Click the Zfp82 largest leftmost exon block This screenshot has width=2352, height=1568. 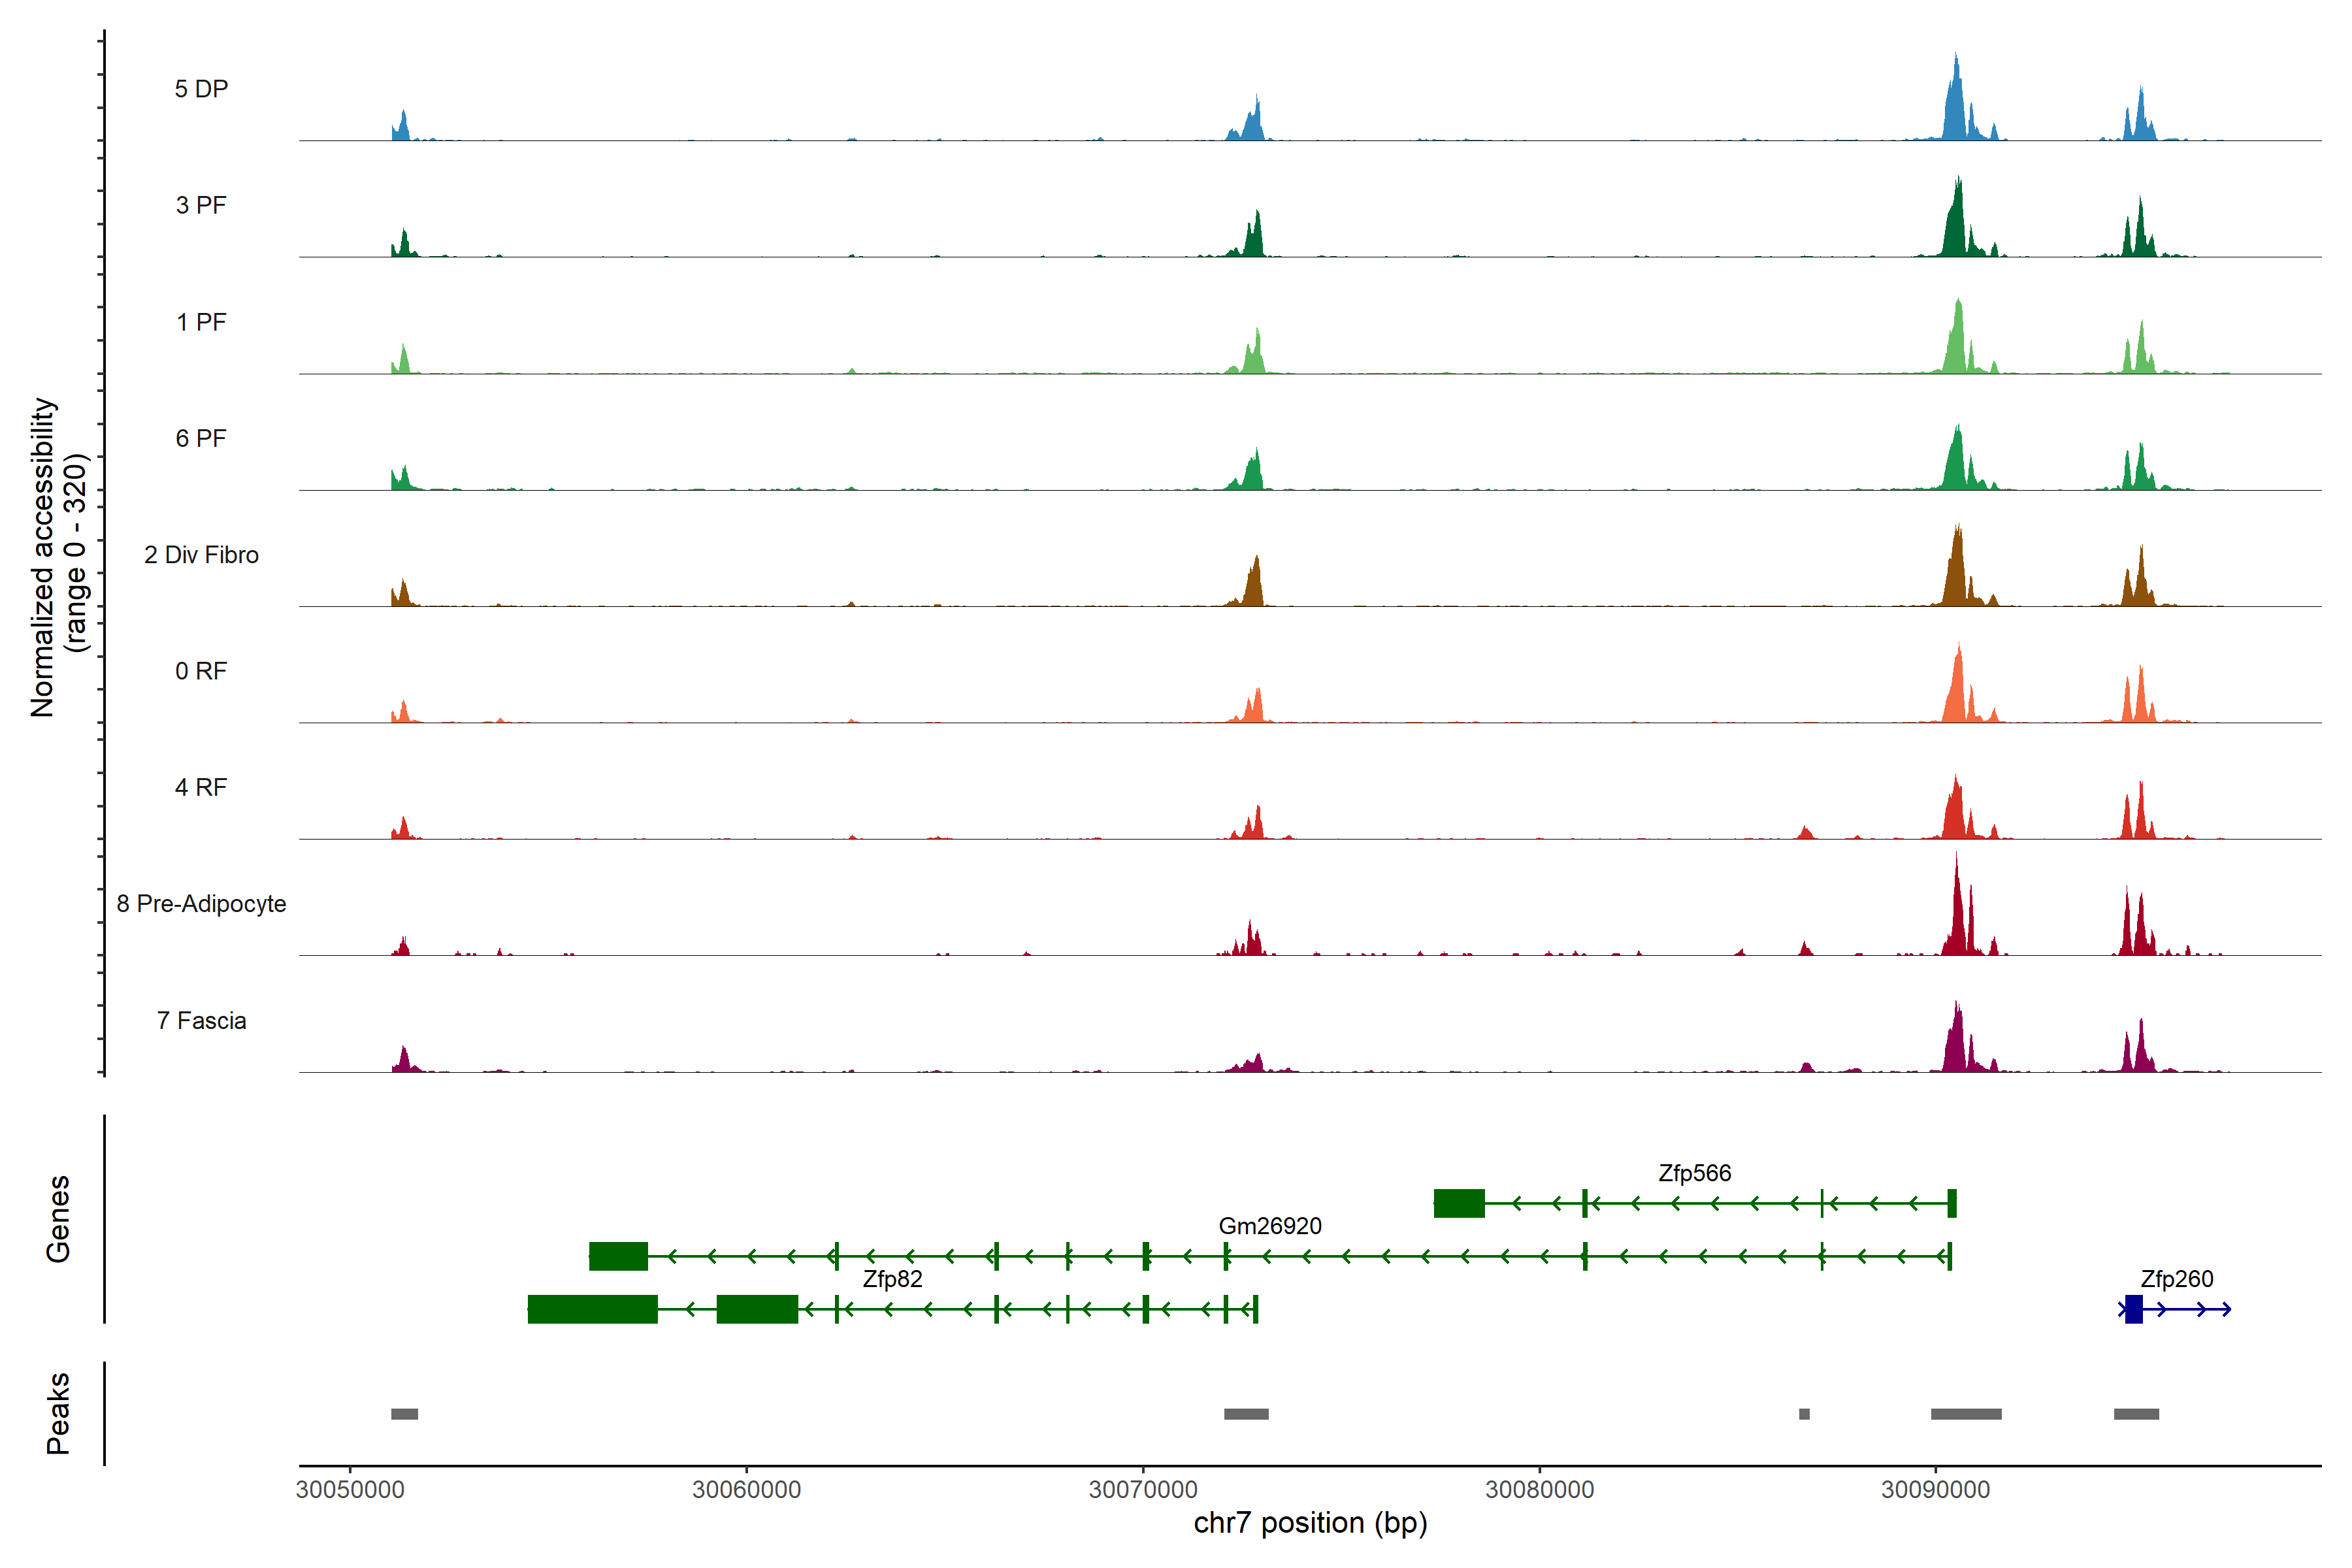coord(592,1309)
